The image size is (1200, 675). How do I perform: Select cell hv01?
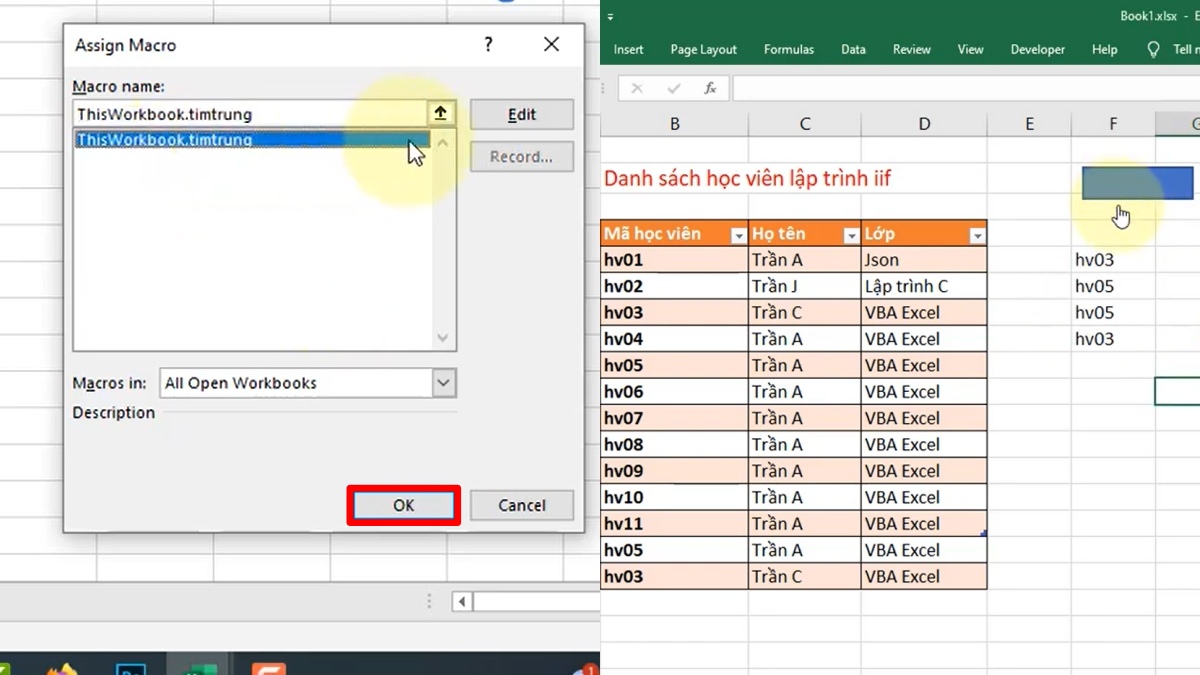675,260
